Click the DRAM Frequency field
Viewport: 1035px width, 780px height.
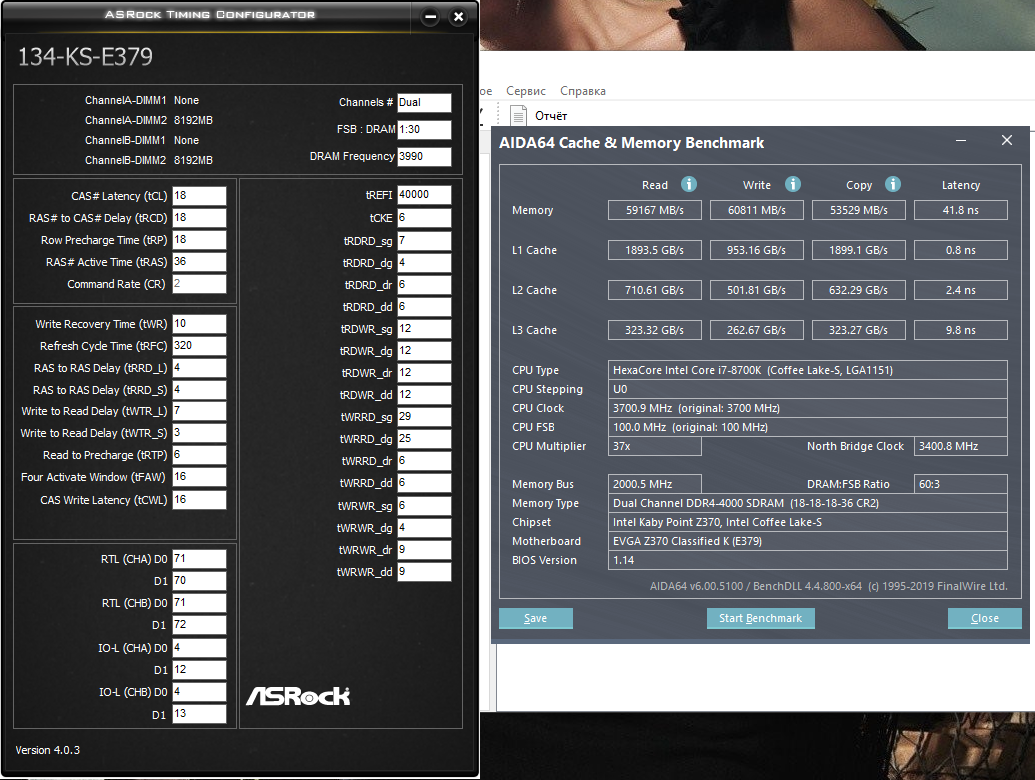(x=424, y=156)
